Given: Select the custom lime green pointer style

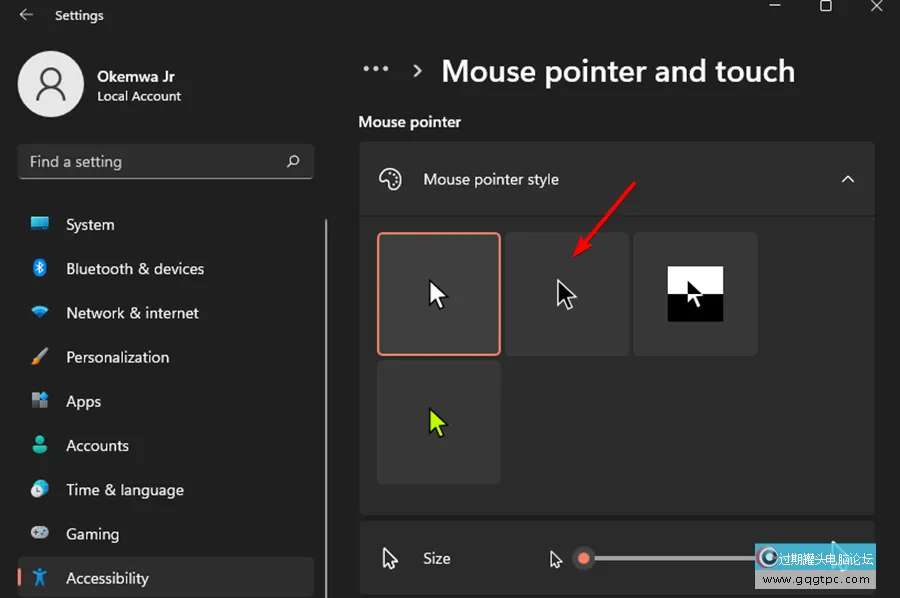Looking at the screenshot, I should tap(438, 422).
